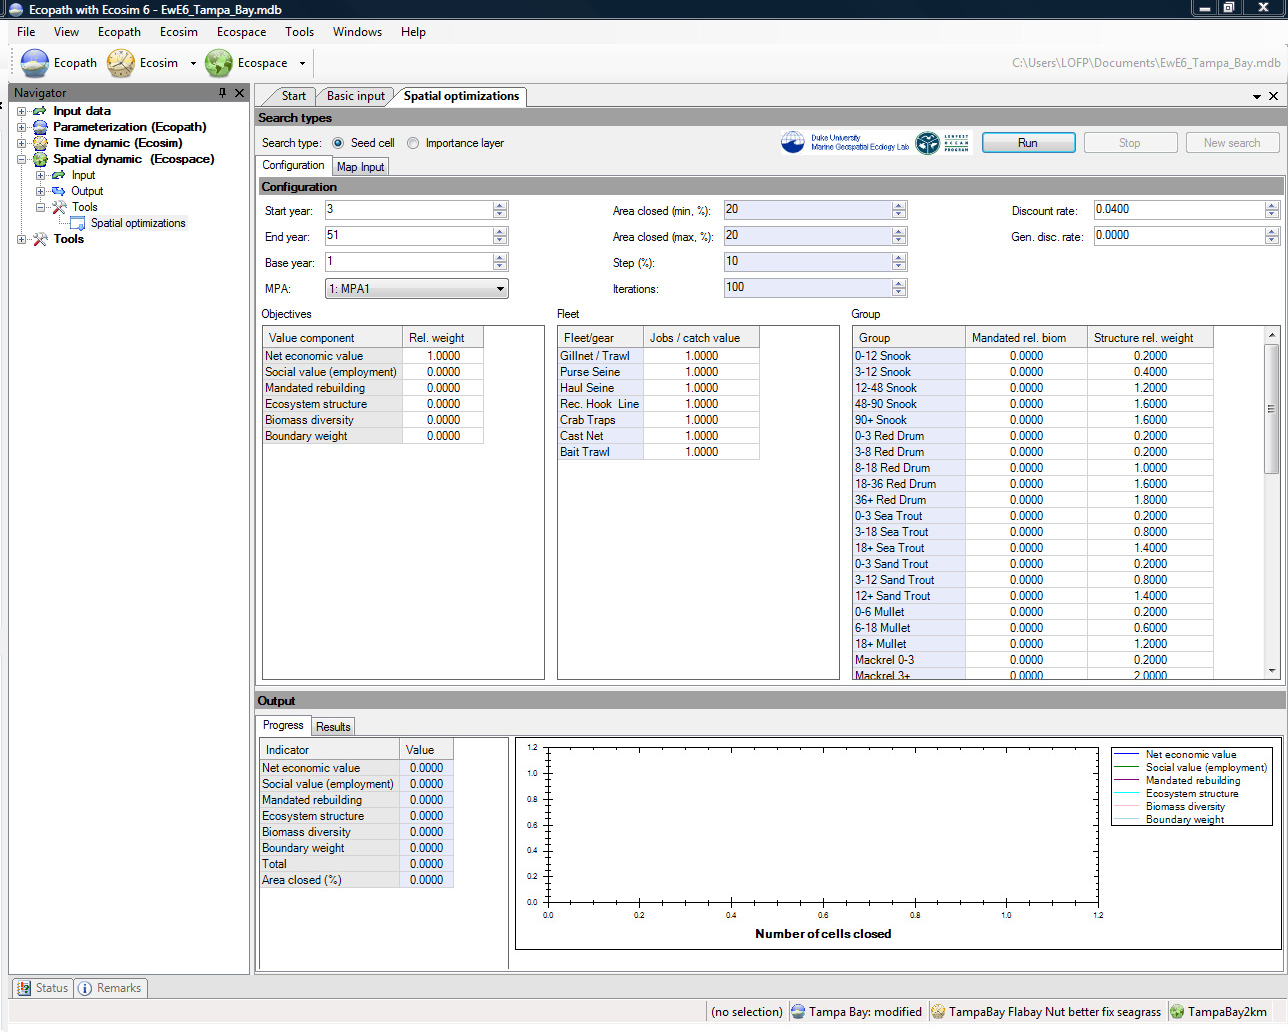The height and width of the screenshot is (1032, 1288).
Task: Click the Run button
Action: [1028, 143]
